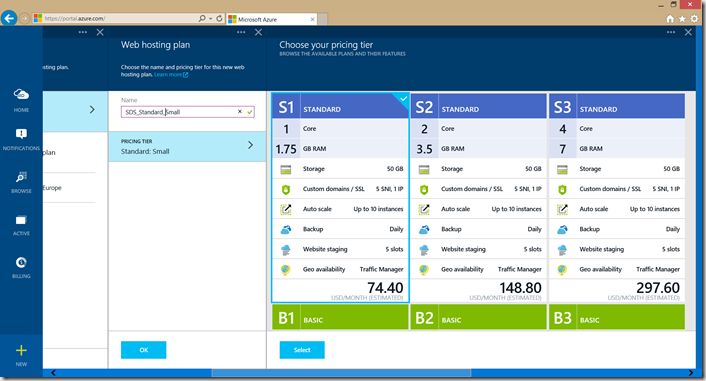This screenshot has width=706, height=381.
Task: Click the browser refresh icon
Action: [219, 18]
